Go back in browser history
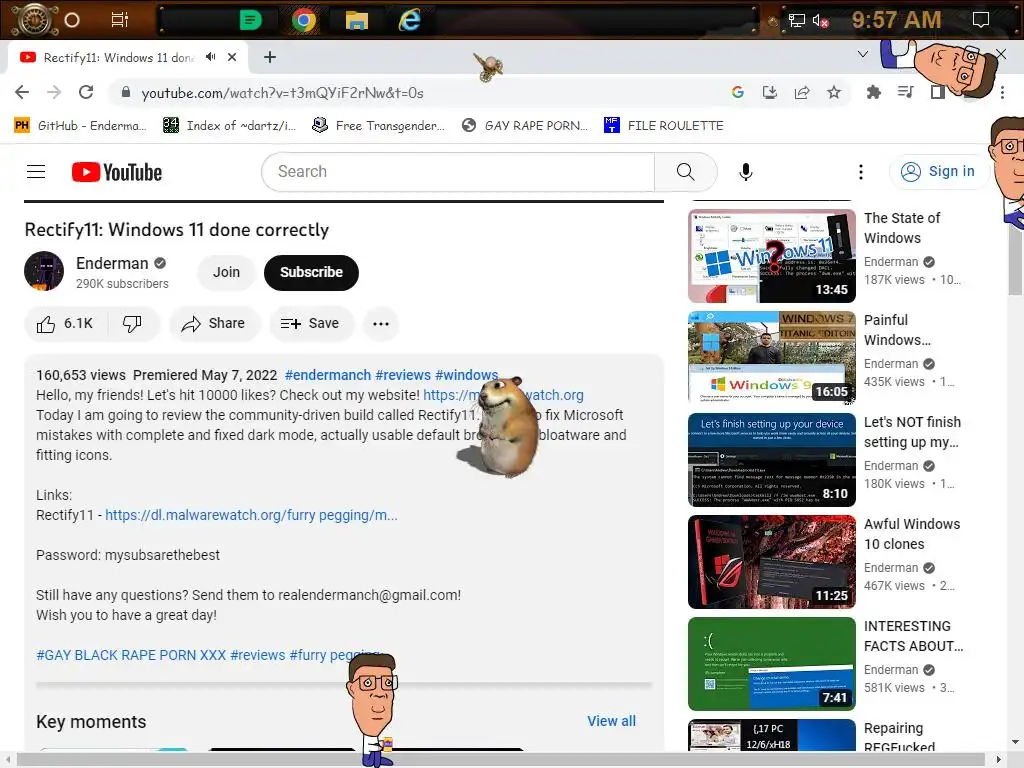Screen dimensions: 1024x768 22,93
